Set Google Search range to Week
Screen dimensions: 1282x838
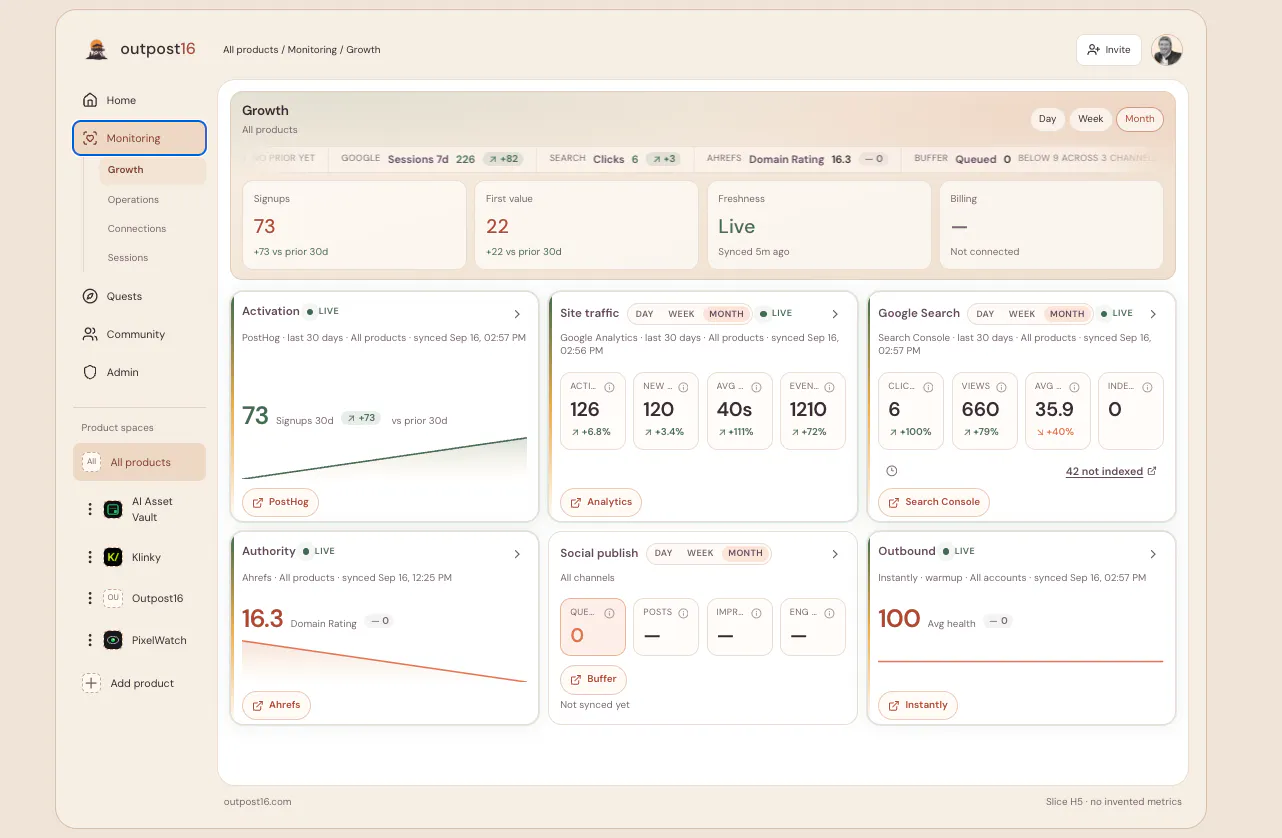[x=1022, y=314]
